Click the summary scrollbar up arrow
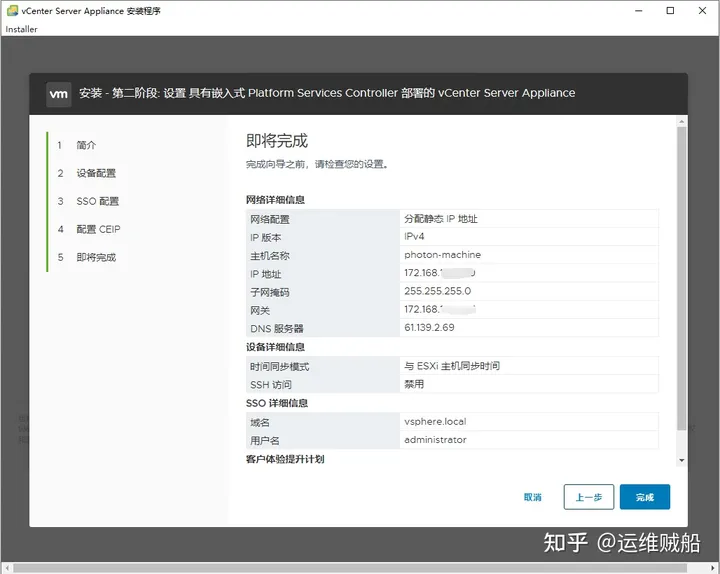Viewport: 720px width, 574px height. (682, 132)
